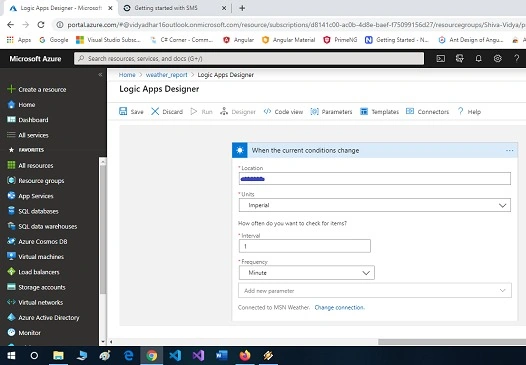Click the Home icon in Azure sidebar
Image resolution: width=526 pixels, height=365 pixels.
click(x=11, y=104)
